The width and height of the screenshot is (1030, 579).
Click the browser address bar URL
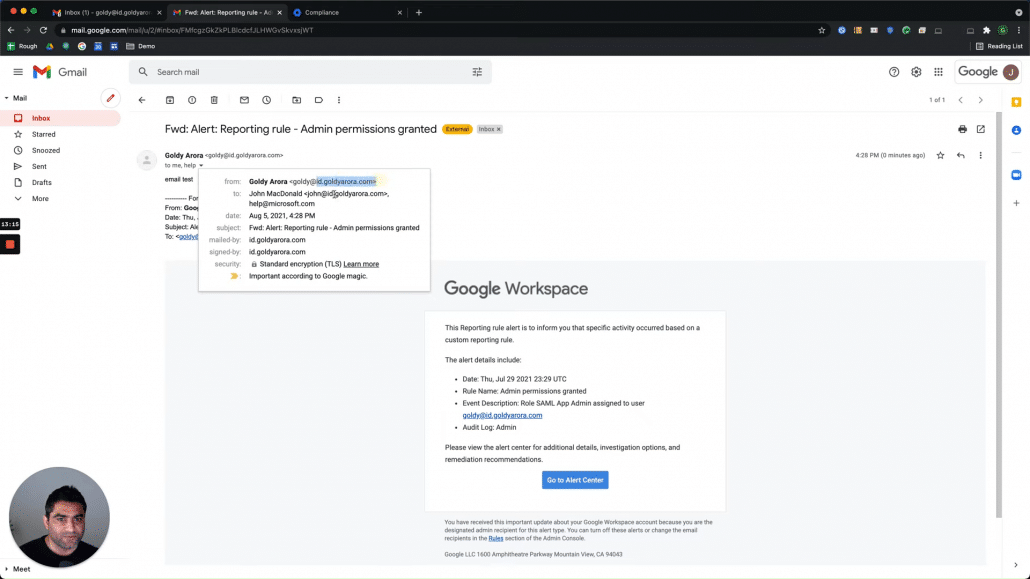pos(192,30)
